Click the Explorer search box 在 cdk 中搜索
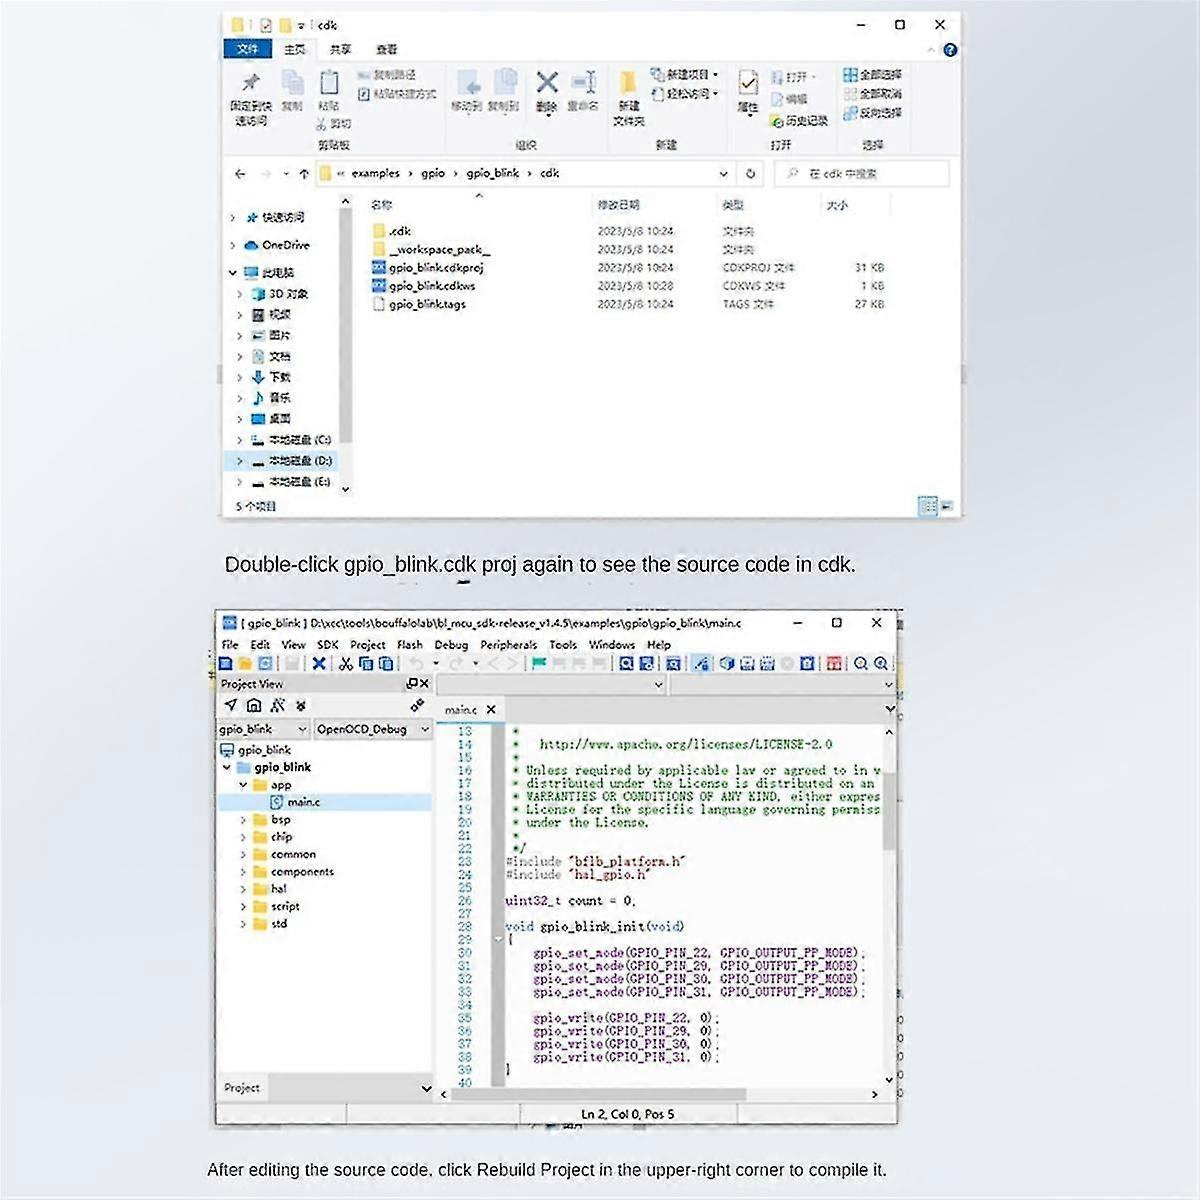 [862, 174]
